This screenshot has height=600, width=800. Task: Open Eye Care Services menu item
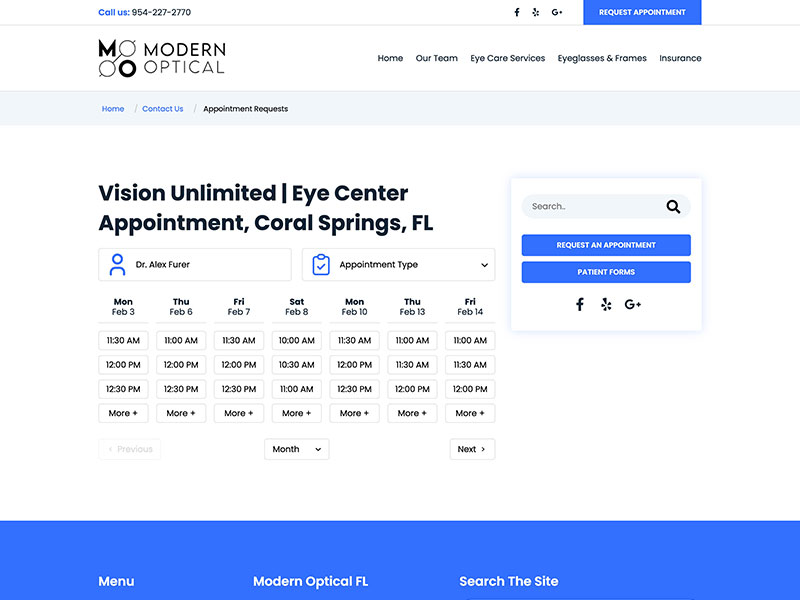(508, 58)
